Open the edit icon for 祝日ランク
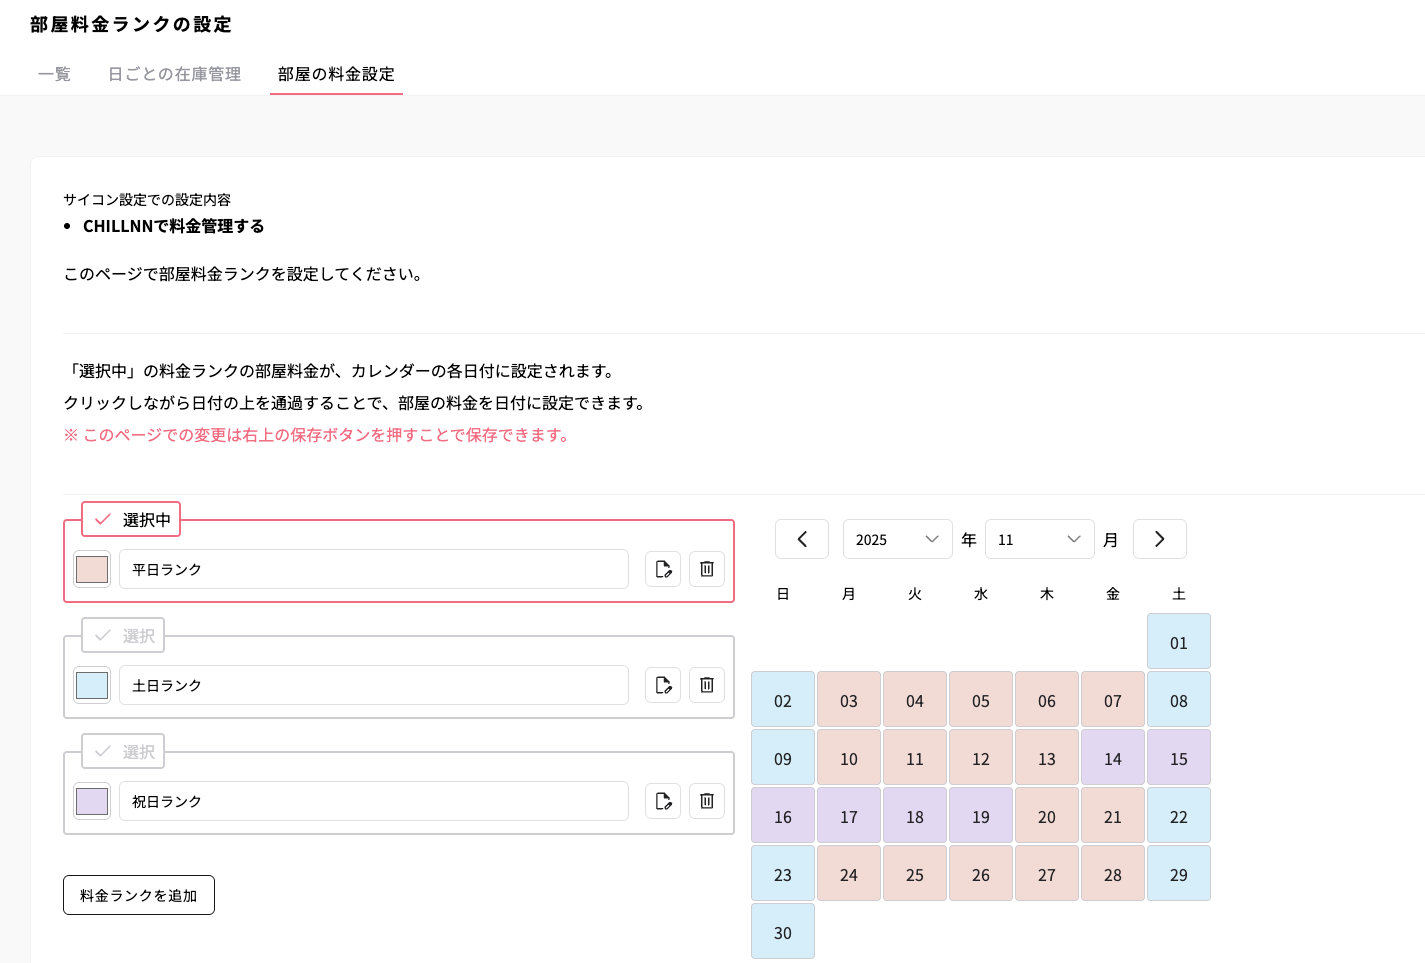This screenshot has height=963, width=1425. [662, 801]
